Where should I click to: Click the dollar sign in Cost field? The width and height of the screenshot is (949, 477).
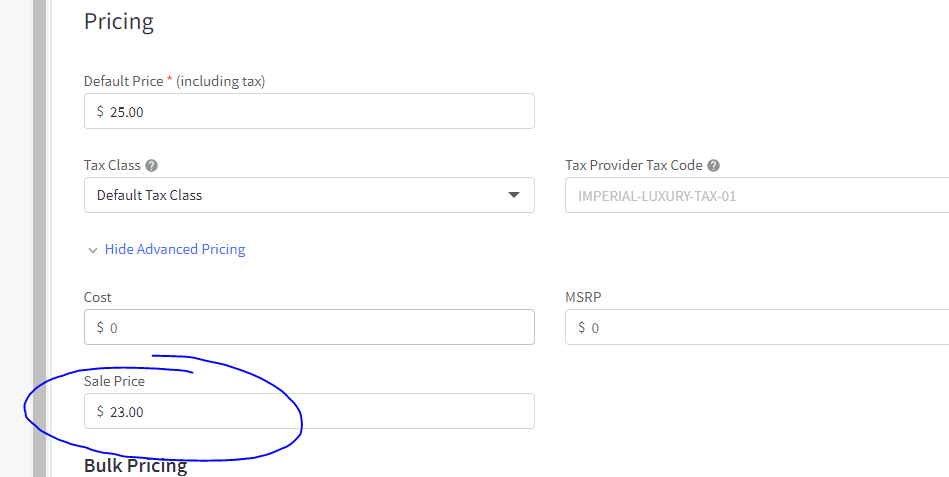[x=100, y=328]
